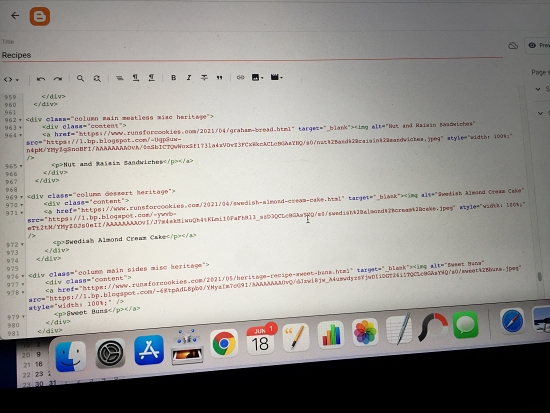Open Numbers from the Dock
Screen dimensions: 550x413
(330, 334)
